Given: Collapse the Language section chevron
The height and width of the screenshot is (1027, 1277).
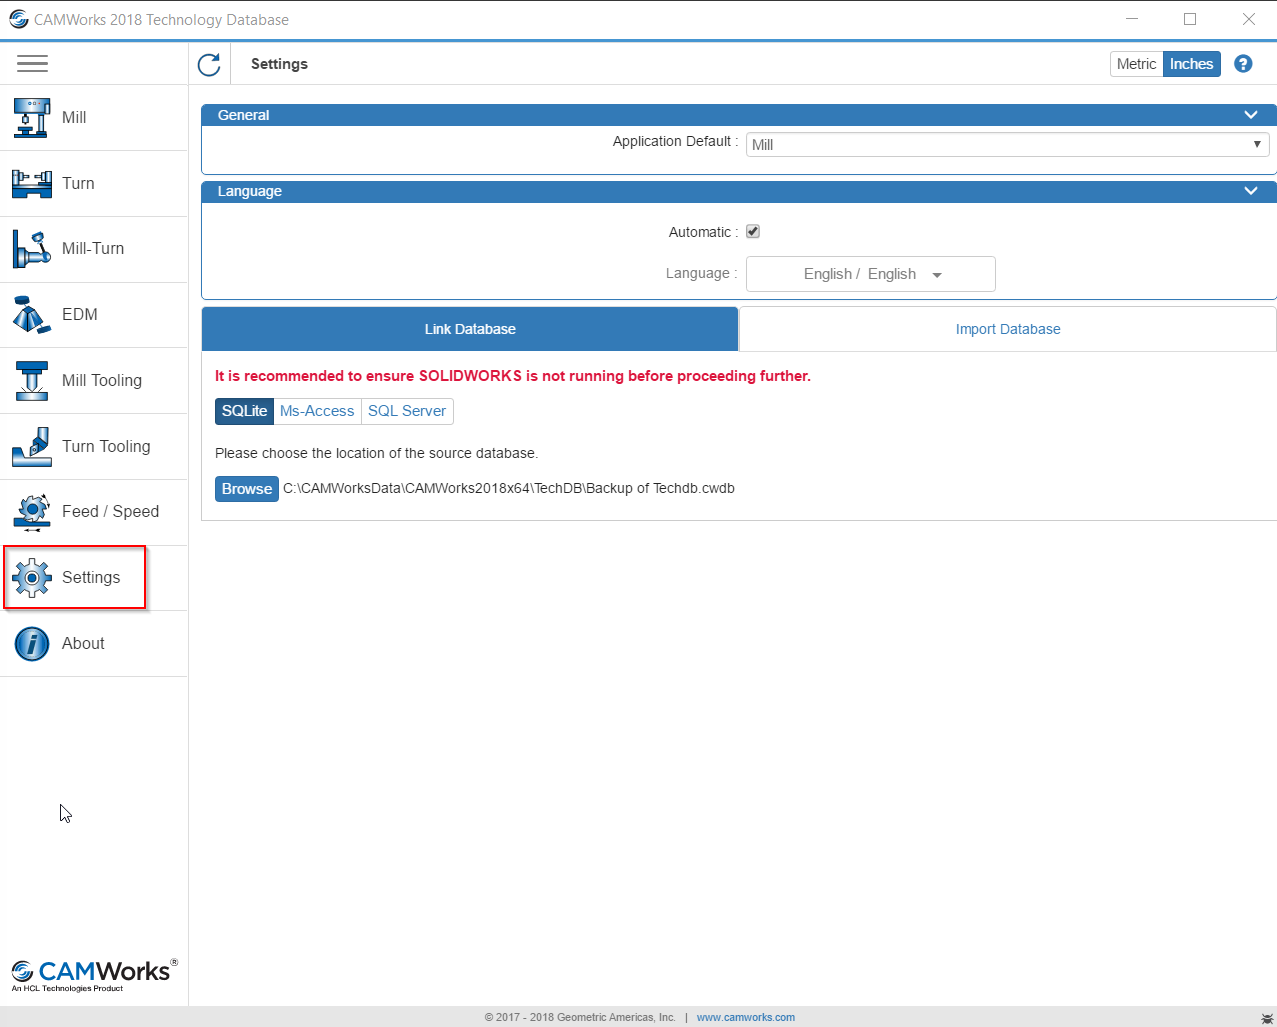Looking at the screenshot, I should pyautogui.click(x=1250, y=191).
